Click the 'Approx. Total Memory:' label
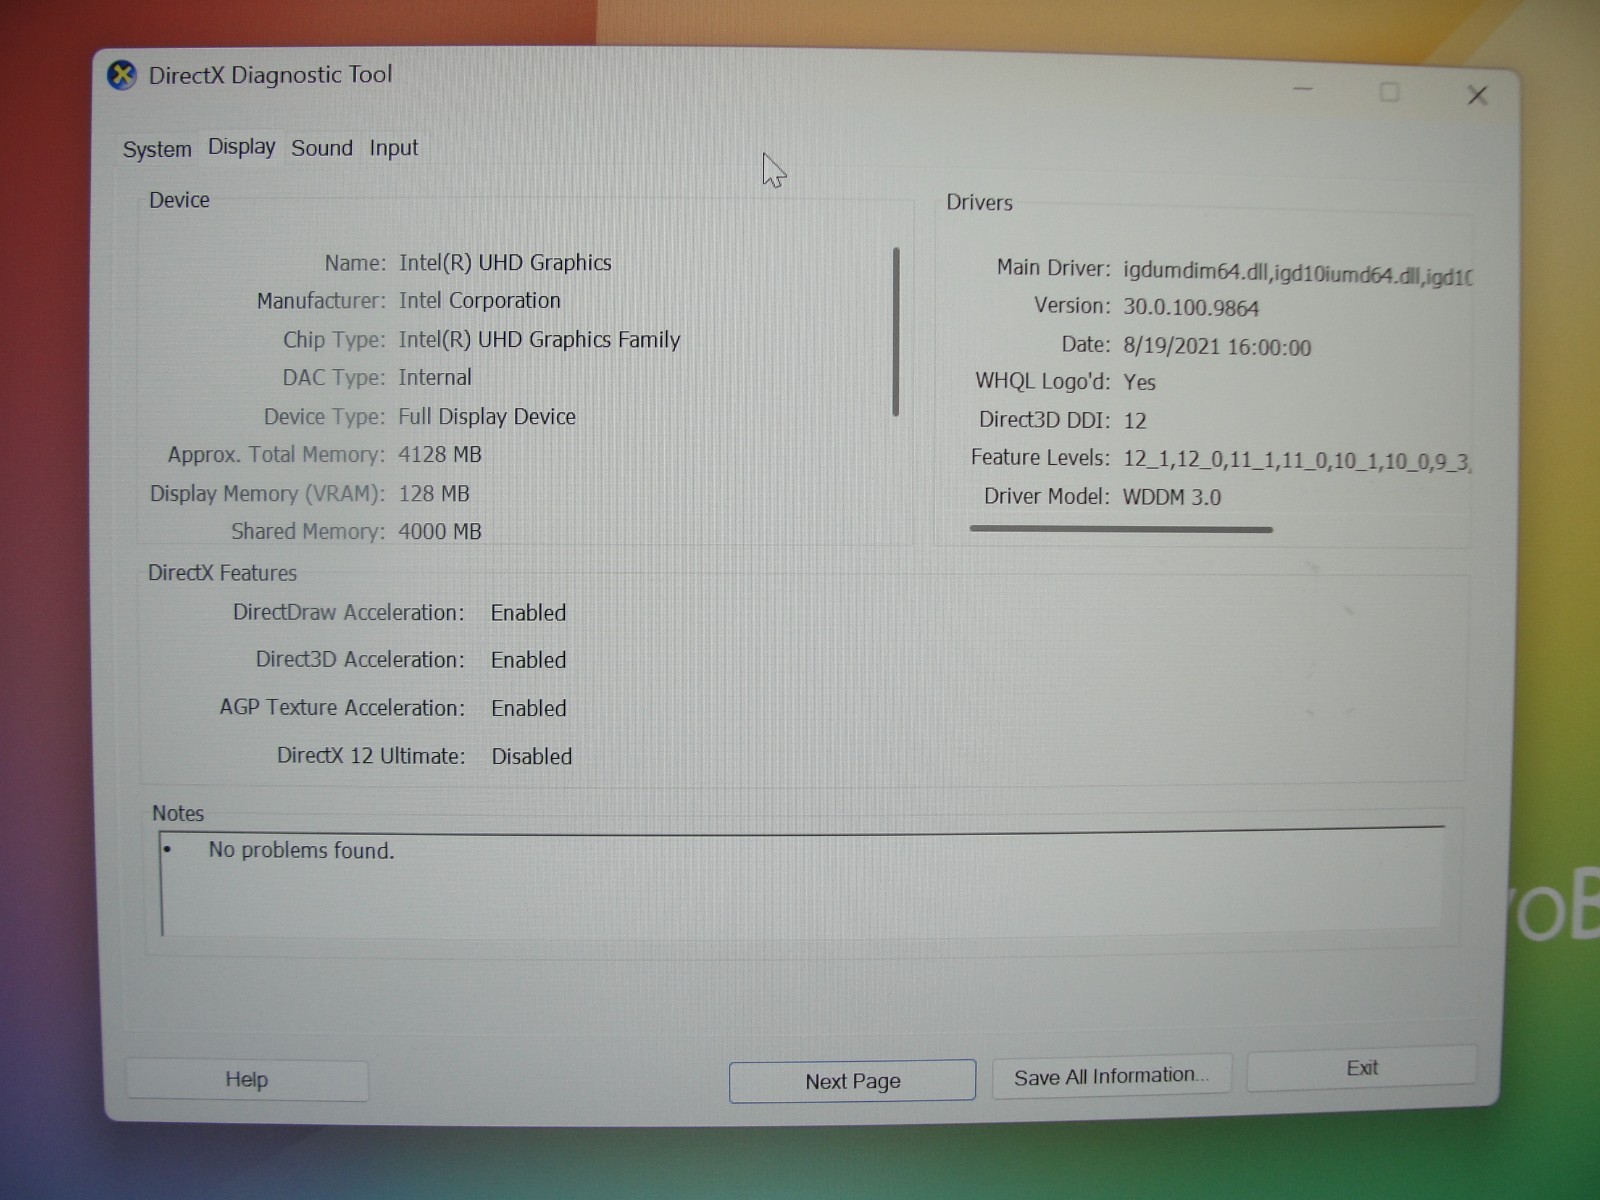This screenshot has width=1600, height=1200. click(276, 455)
